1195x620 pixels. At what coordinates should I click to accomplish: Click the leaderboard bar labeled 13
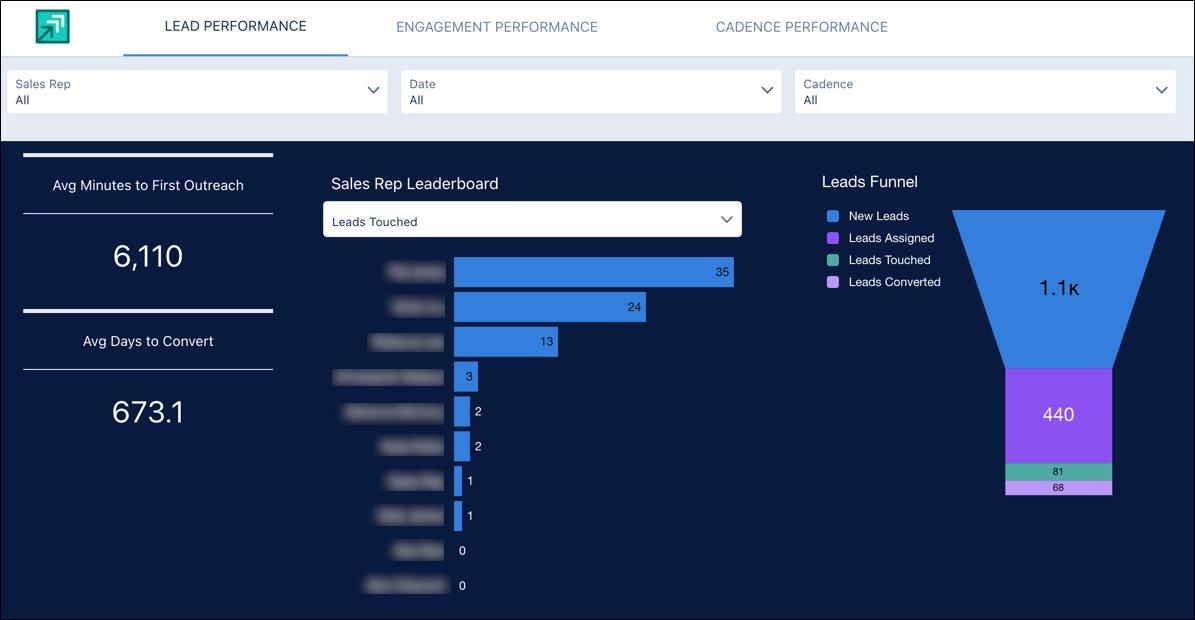(x=505, y=342)
